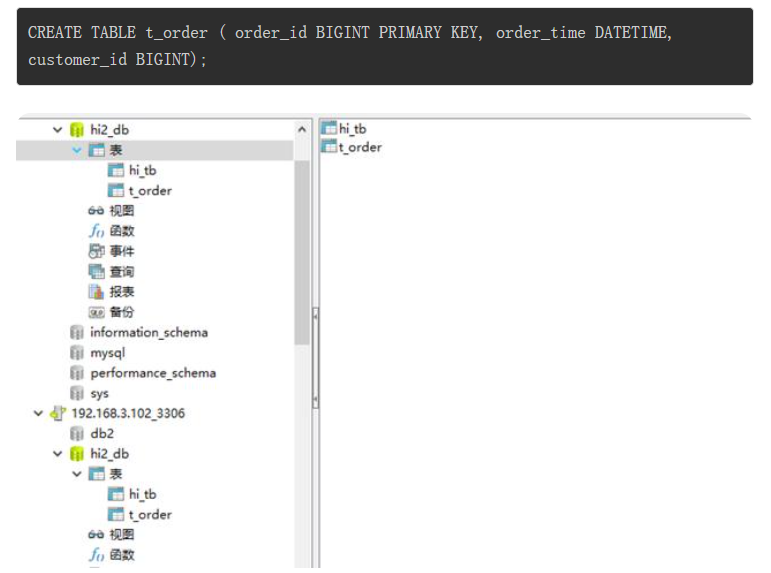Viewport: 771px width, 573px height.
Task: Click the table-group icon of highlighted 表 node
Action: pyautogui.click(x=96, y=150)
